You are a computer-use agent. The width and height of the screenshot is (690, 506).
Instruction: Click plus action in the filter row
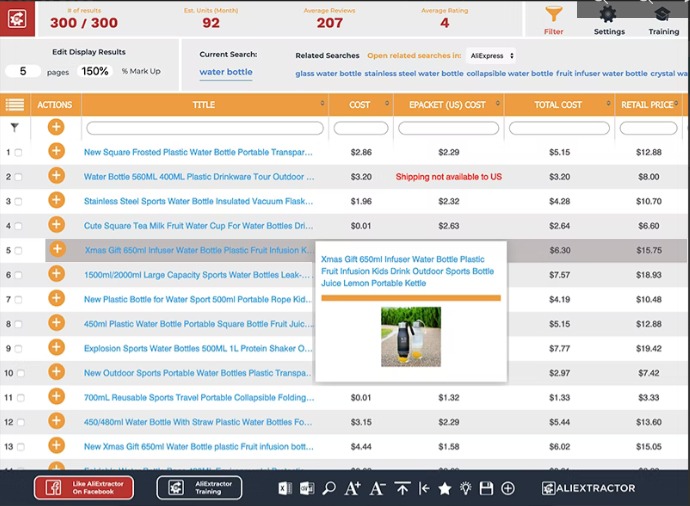point(56,127)
